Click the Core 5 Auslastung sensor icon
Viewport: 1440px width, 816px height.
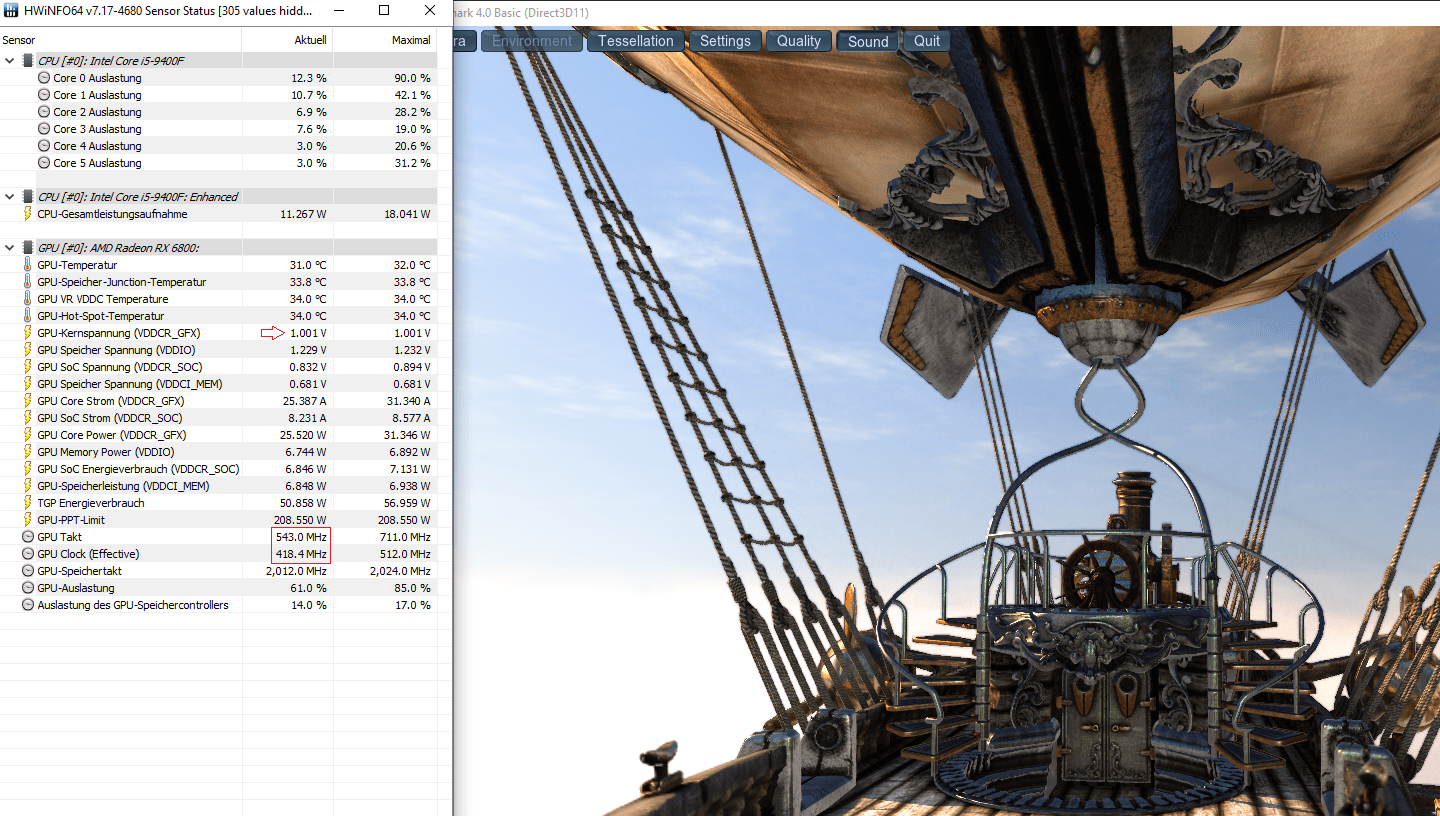[44, 163]
